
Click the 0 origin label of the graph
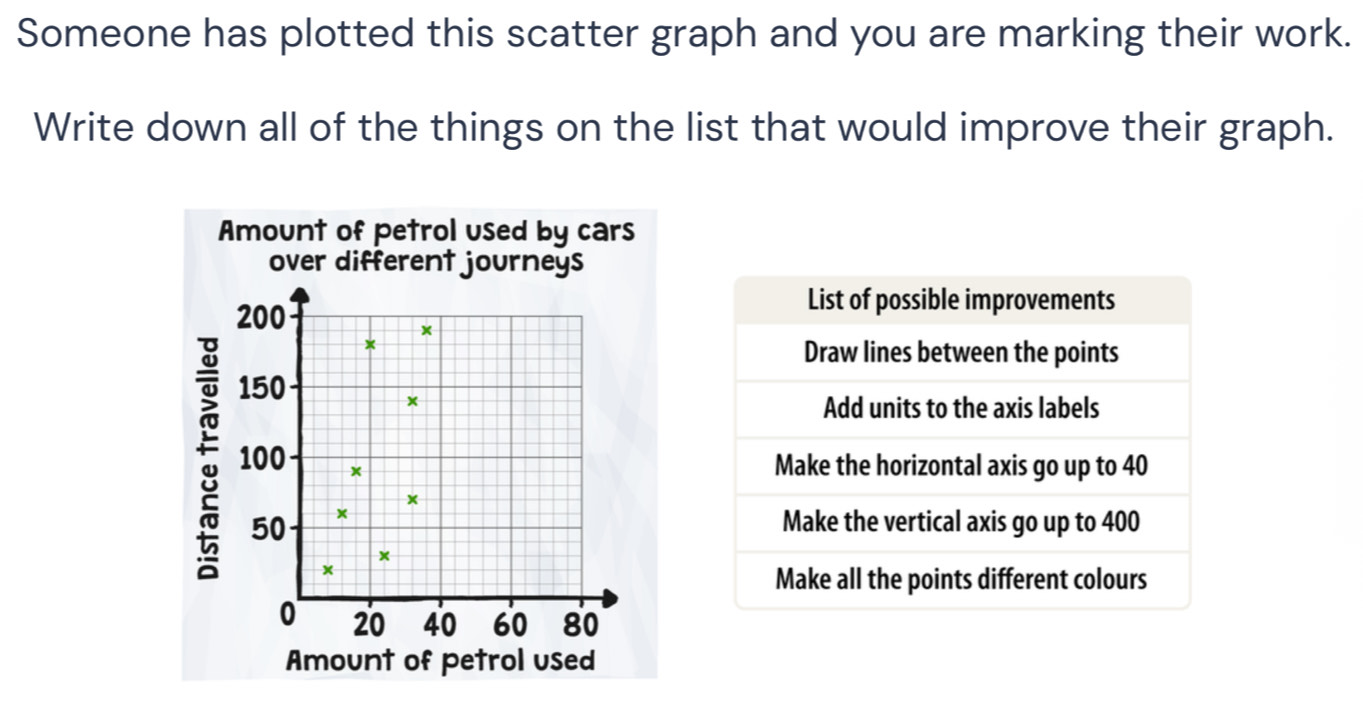pyautogui.click(x=287, y=613)
